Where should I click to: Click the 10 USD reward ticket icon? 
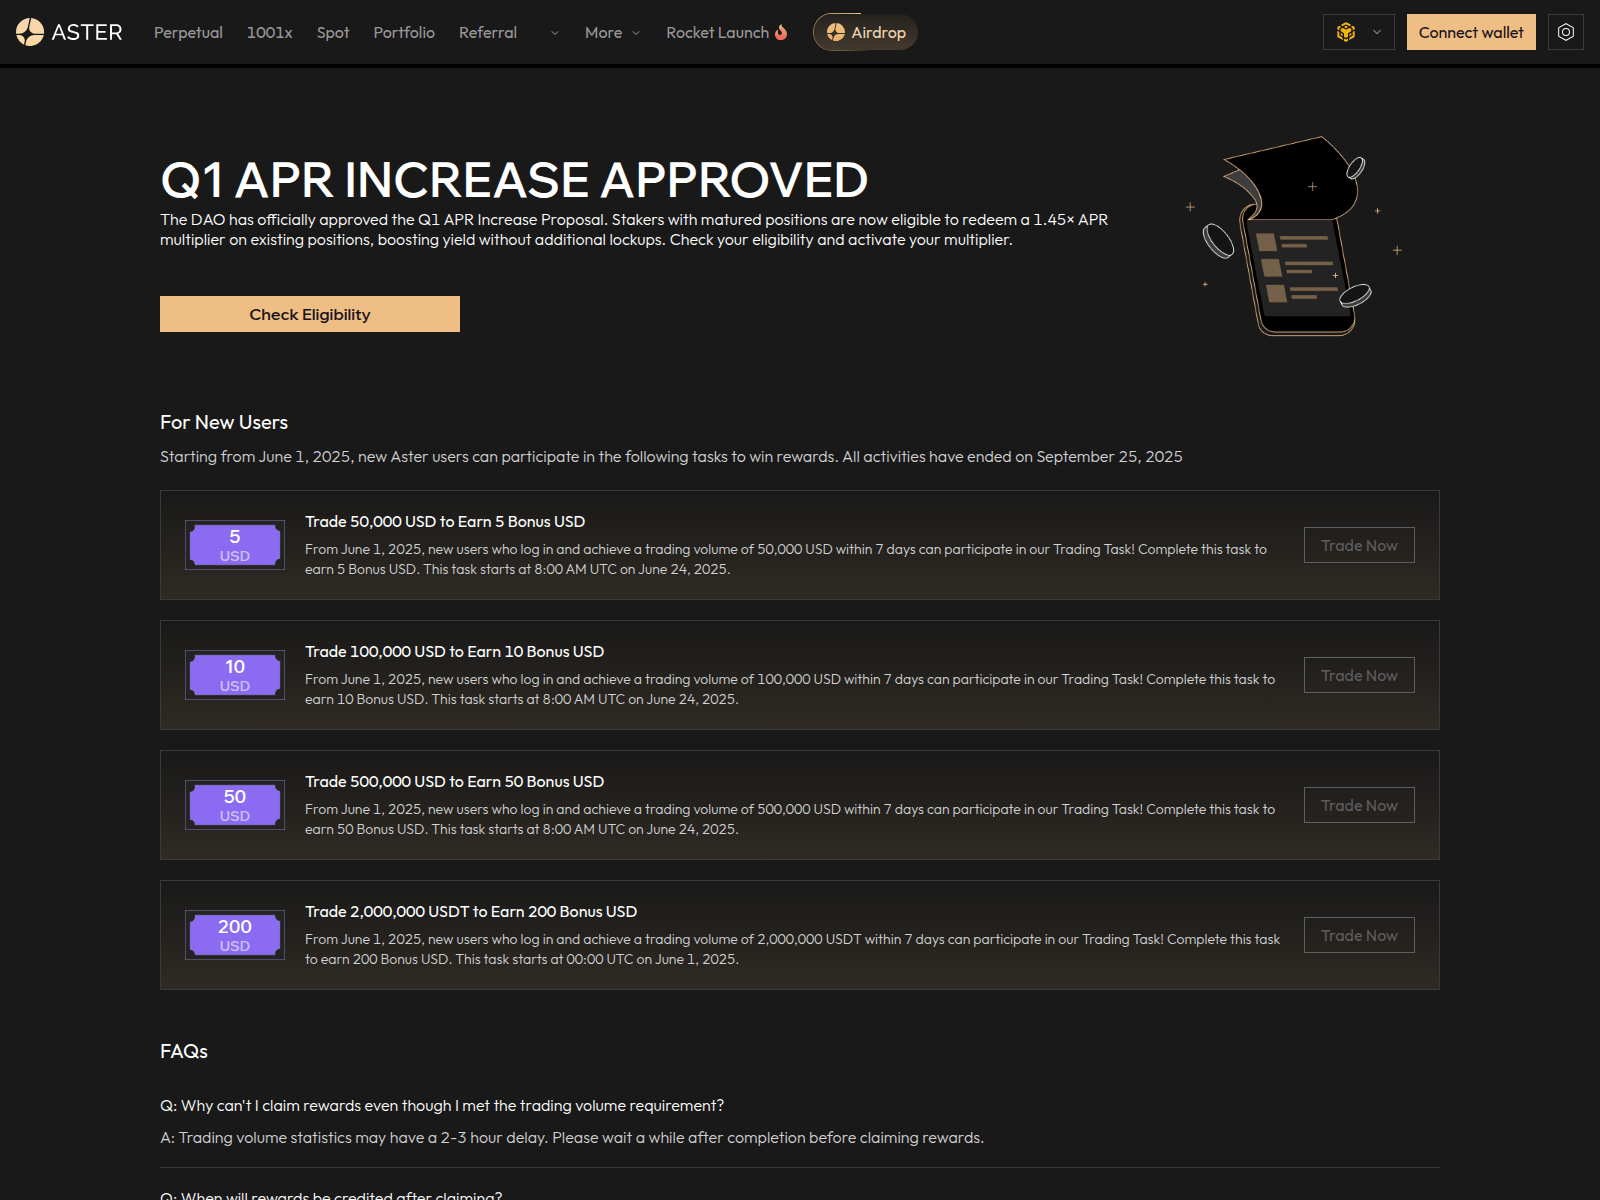234,675
